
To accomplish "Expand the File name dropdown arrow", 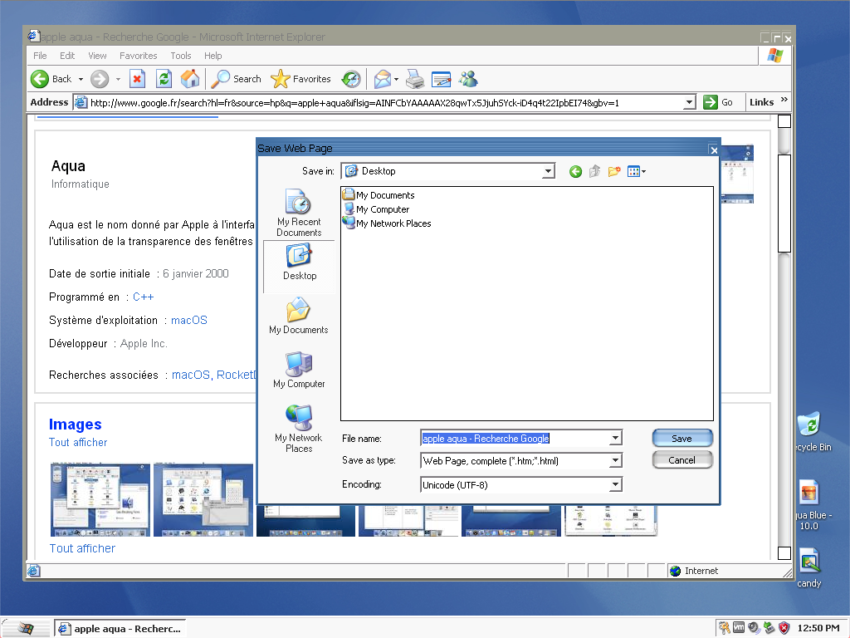I will pyautogui.click(x=615, y=438).
